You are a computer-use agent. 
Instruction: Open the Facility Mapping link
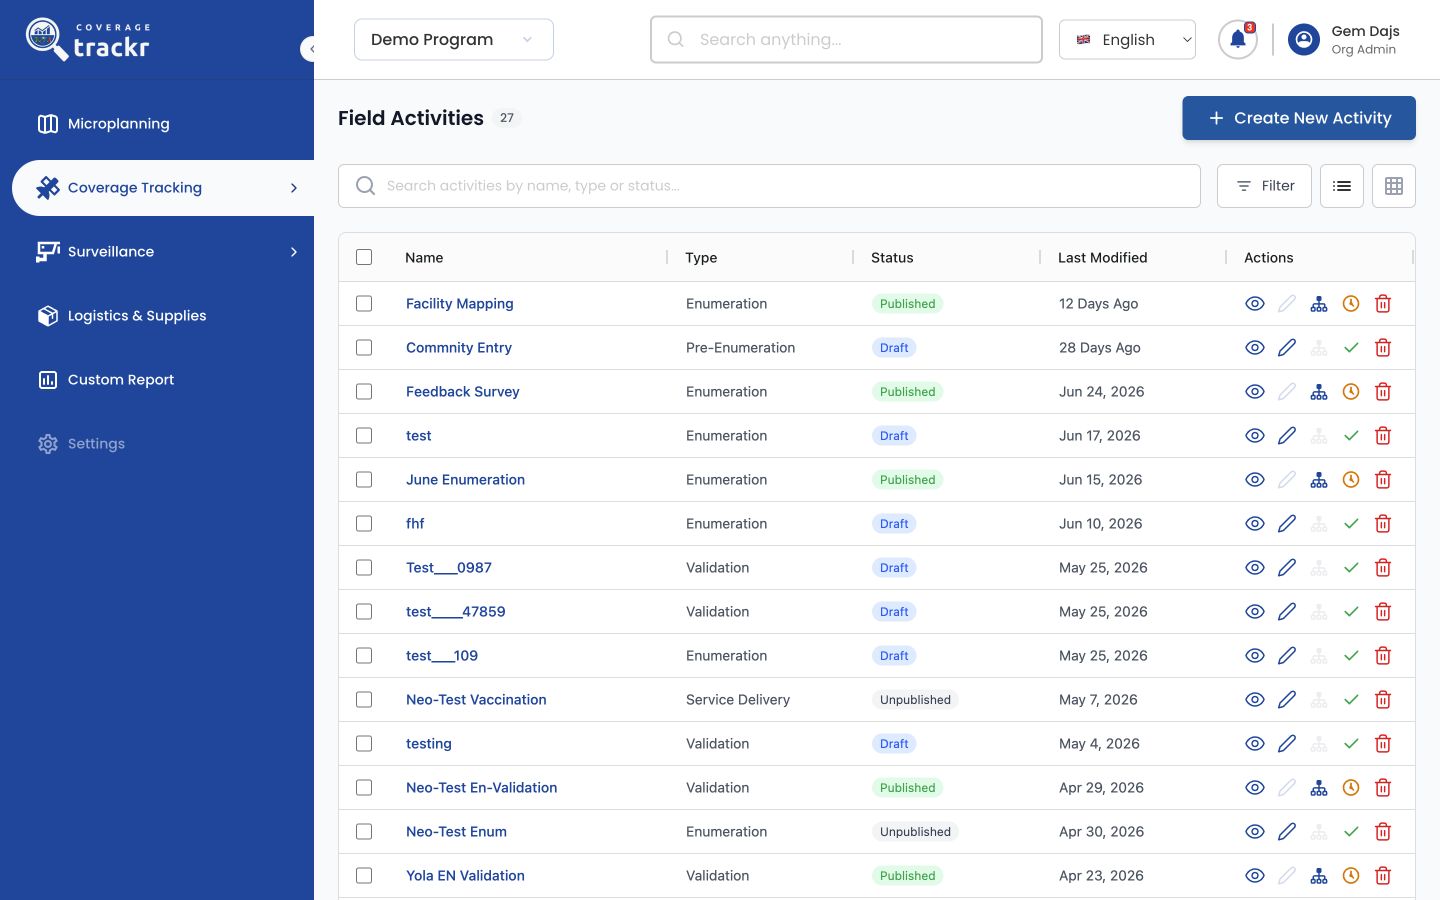click(460, 304)
